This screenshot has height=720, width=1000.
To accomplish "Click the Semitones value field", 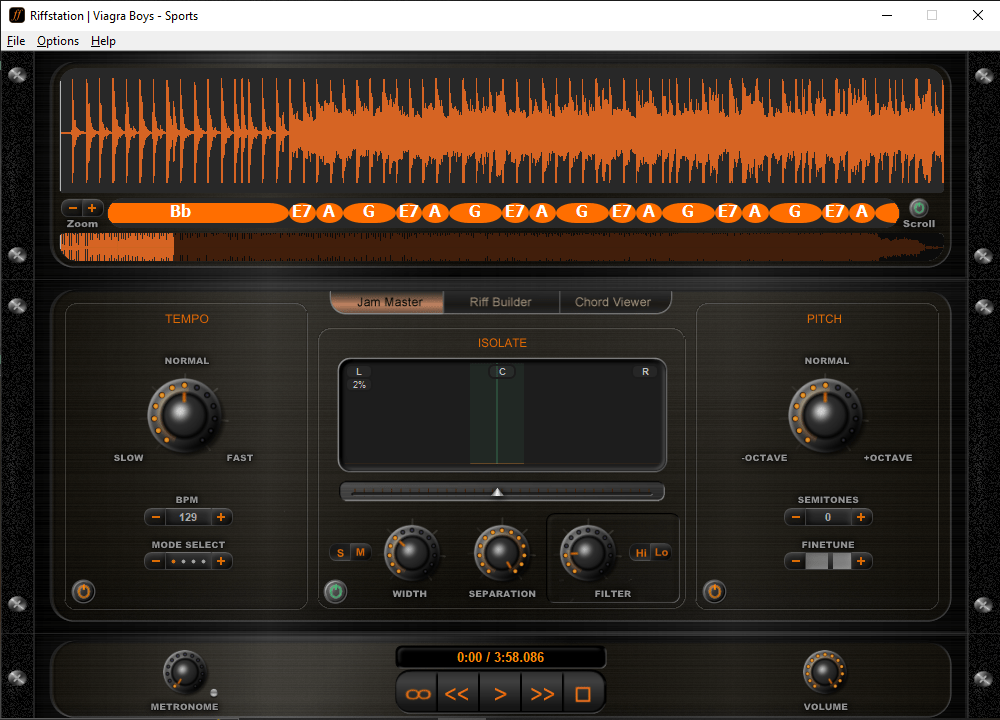I will pos(828,517).
